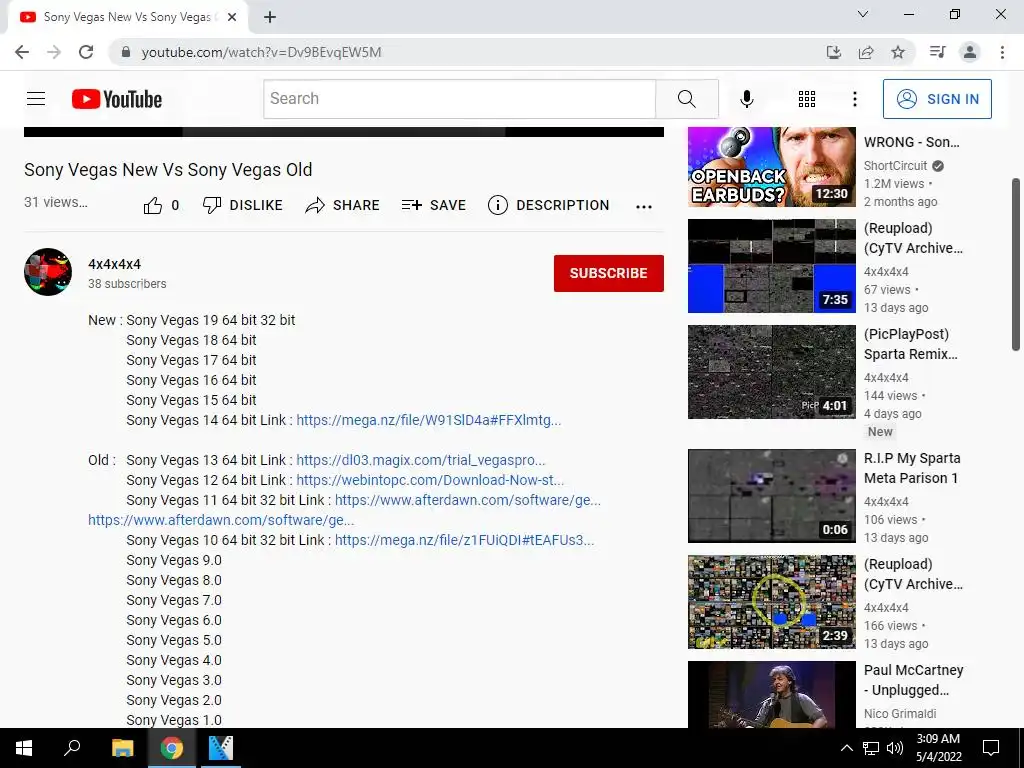1024x768 pixels.
Task: Open YouTube settings three-dot menu
Action: pos(854,99)
